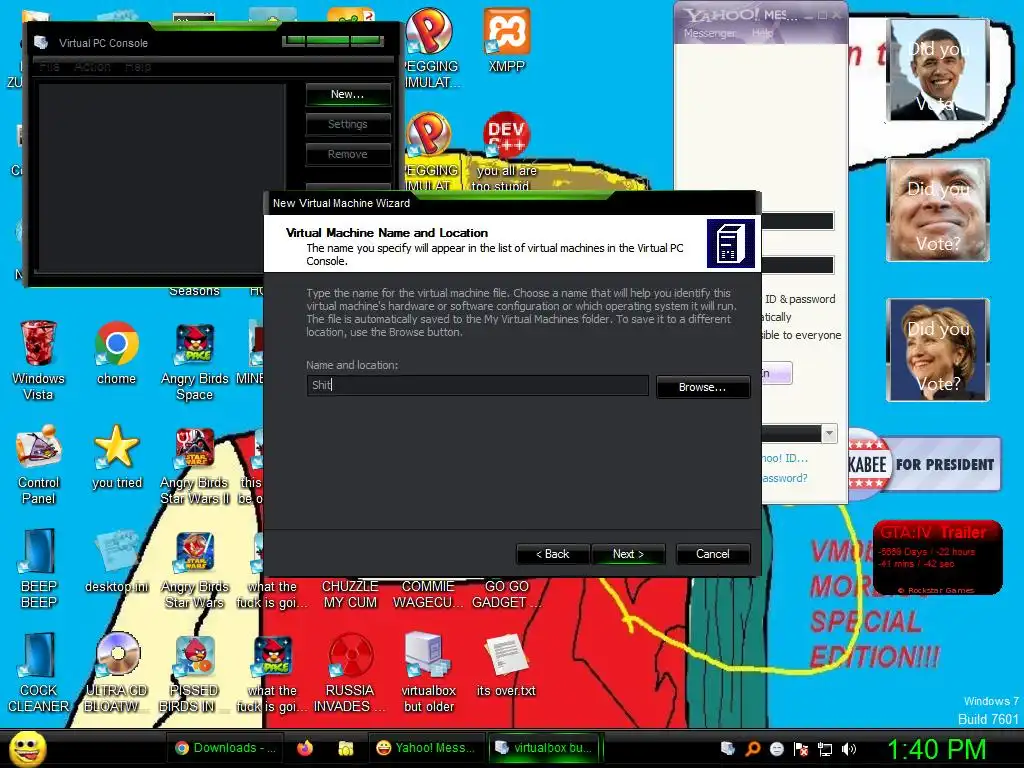1024x768 pixels.
Task: Click the 1:40 PM taskbar clock
Action: tap(936, 749)
